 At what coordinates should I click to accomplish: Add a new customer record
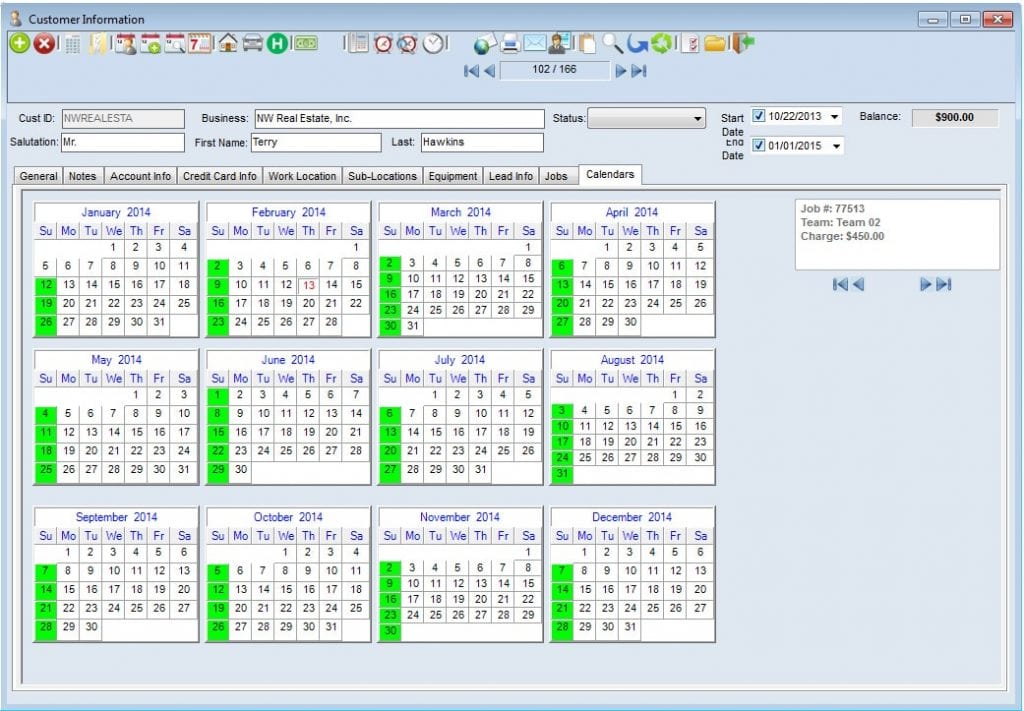pos(20,44)
